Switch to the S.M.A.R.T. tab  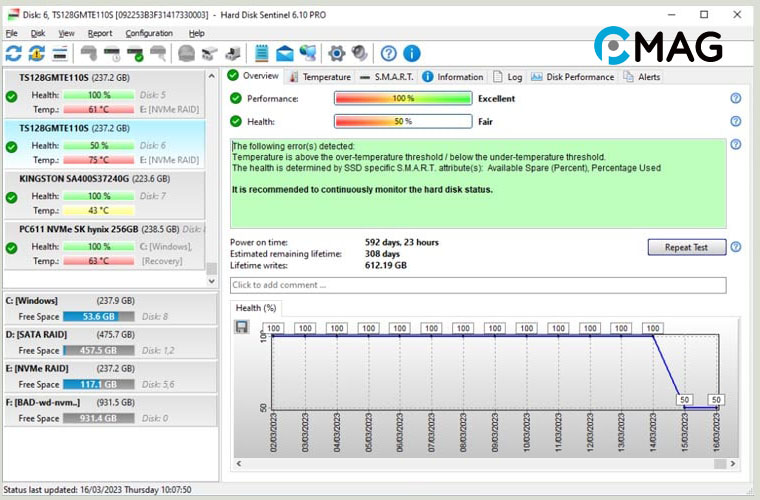tap(387, 77)
